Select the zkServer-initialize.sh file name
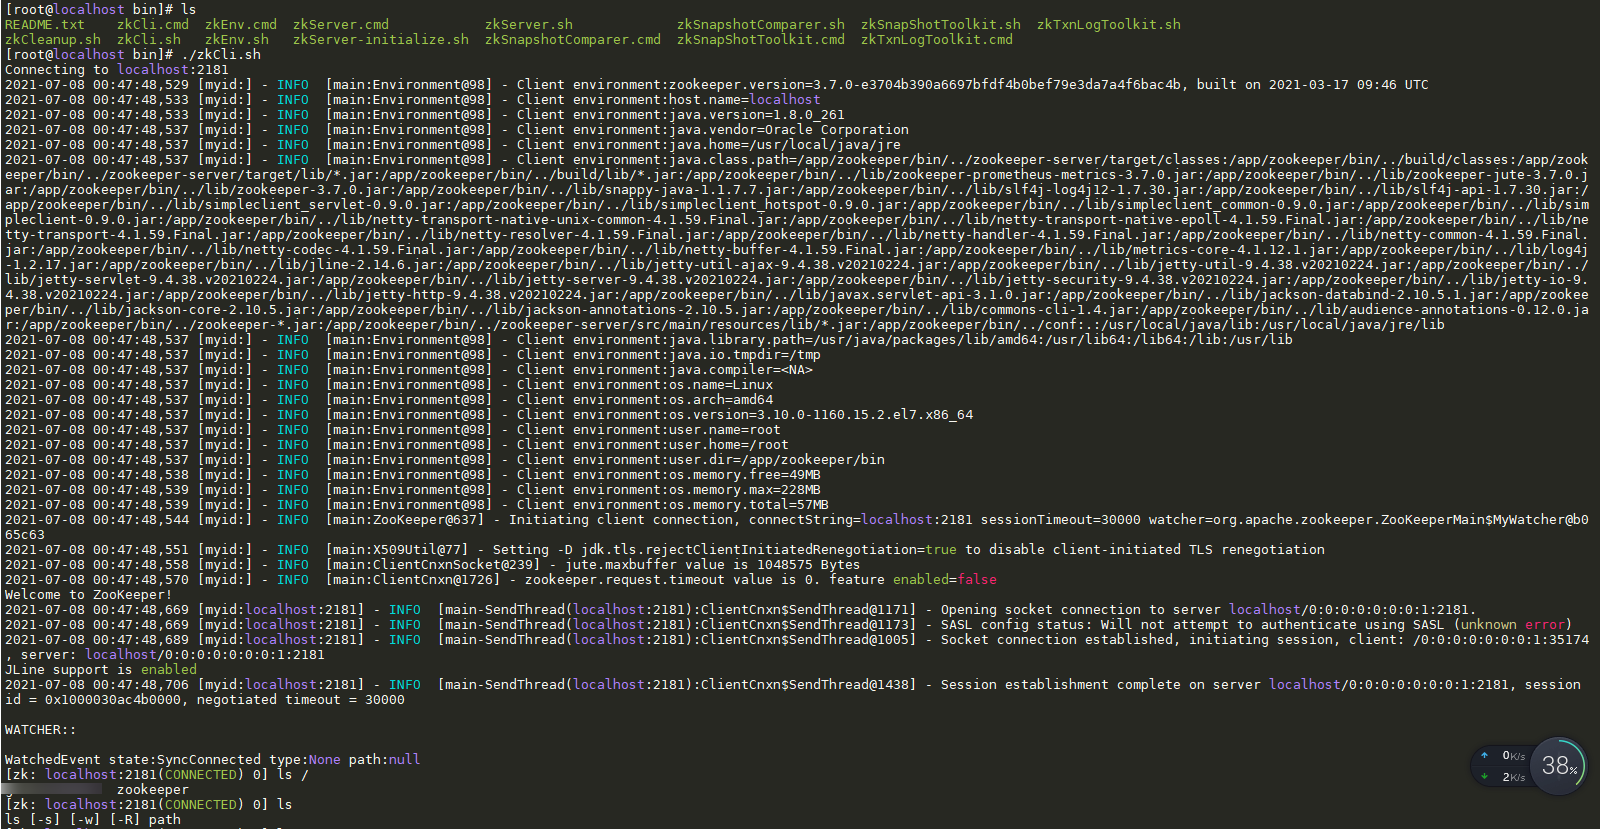The width and height of the screenshot is (1601, 829). click(381, 39)
